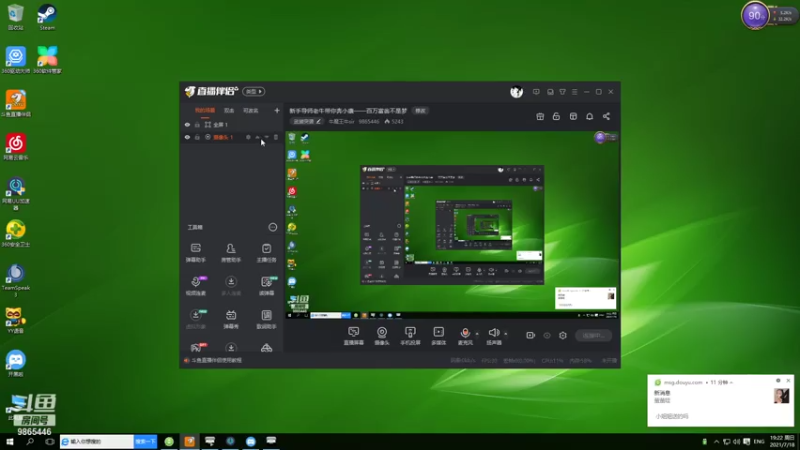This screenshot has height=450, width=800.
Task: Open the Steam desktop shortcut
Action: tap(47, 17)
